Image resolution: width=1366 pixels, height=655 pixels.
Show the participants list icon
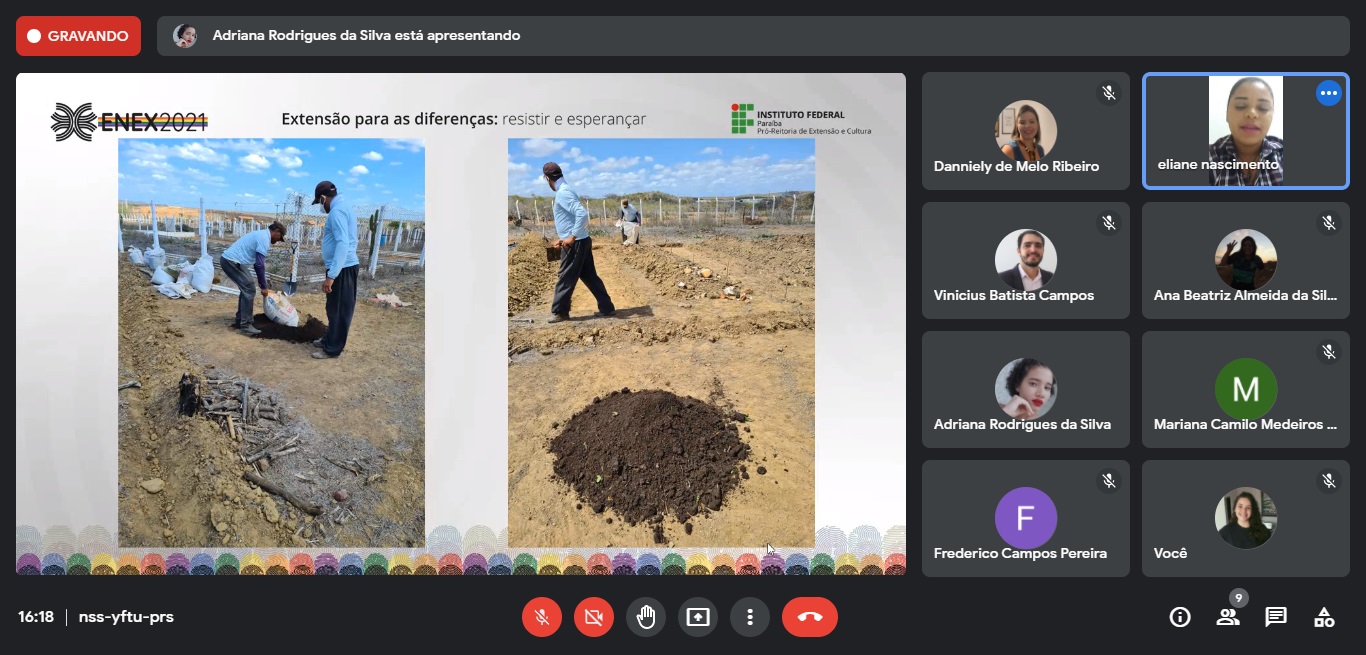pyautogui.click(x=1228, y=617)
